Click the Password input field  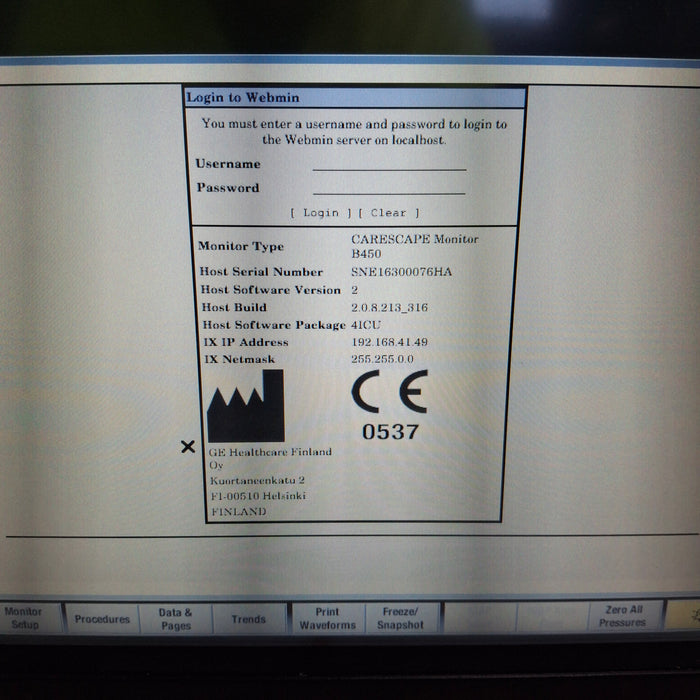[389, 188]
